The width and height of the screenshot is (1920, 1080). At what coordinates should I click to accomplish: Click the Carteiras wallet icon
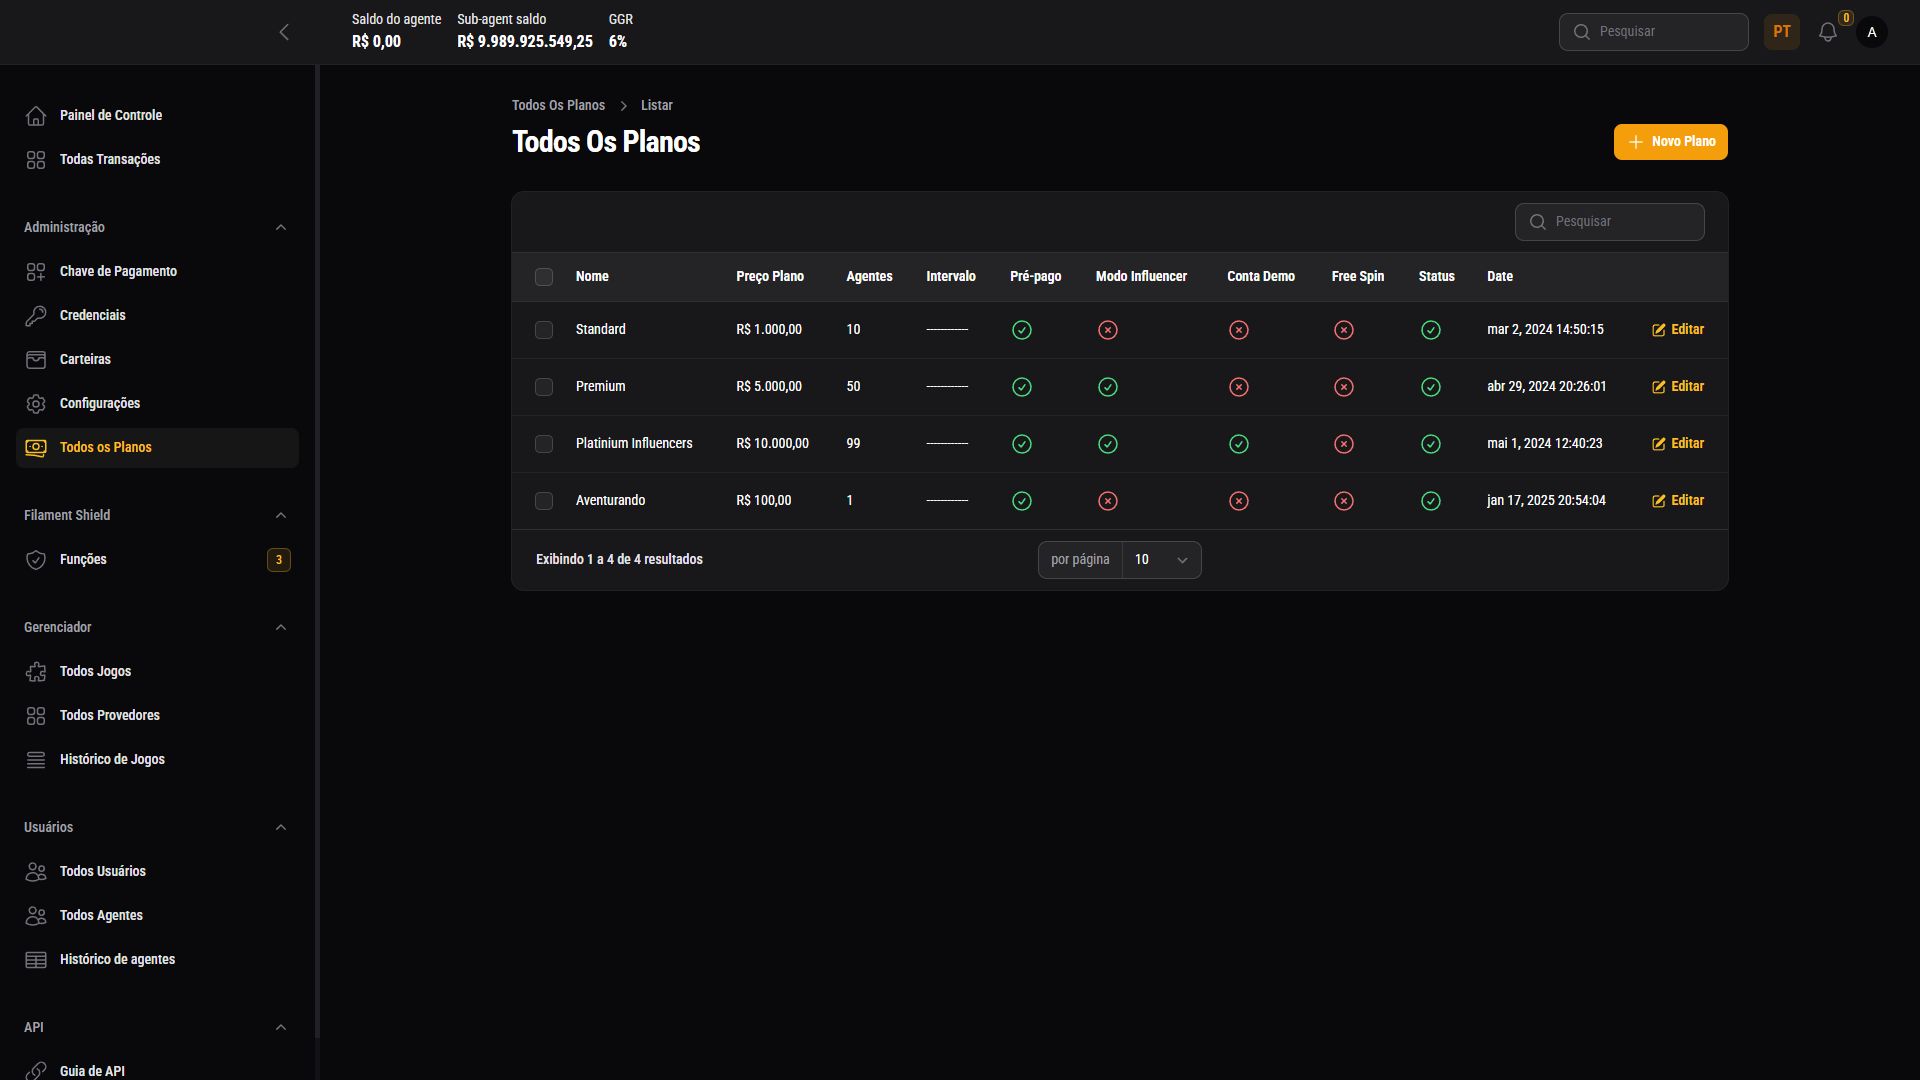[36, 360]
